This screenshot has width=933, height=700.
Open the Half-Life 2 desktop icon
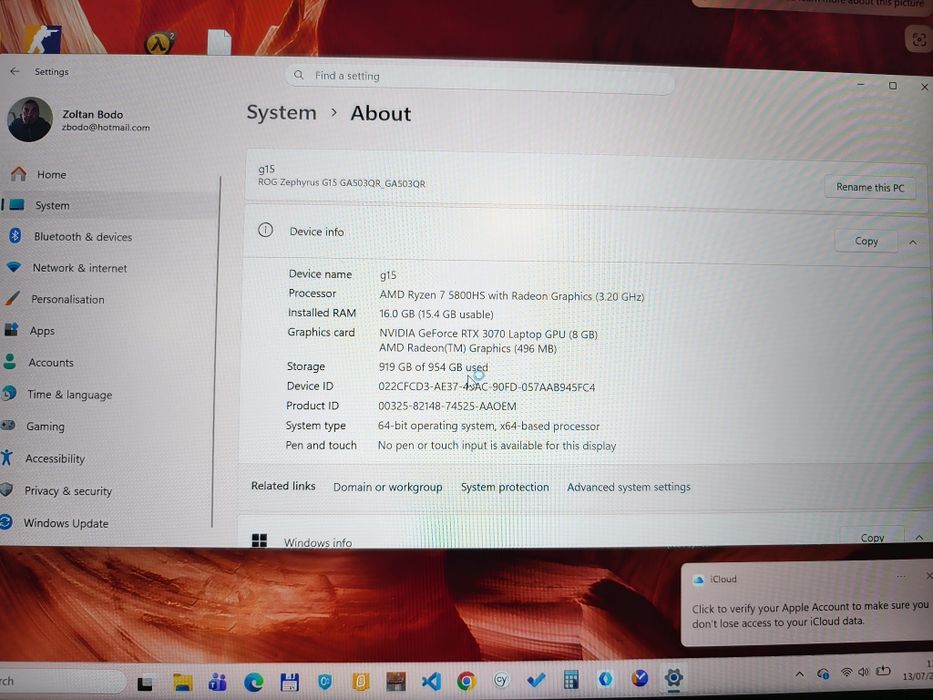pyautogui.click(x=160, y=43)
